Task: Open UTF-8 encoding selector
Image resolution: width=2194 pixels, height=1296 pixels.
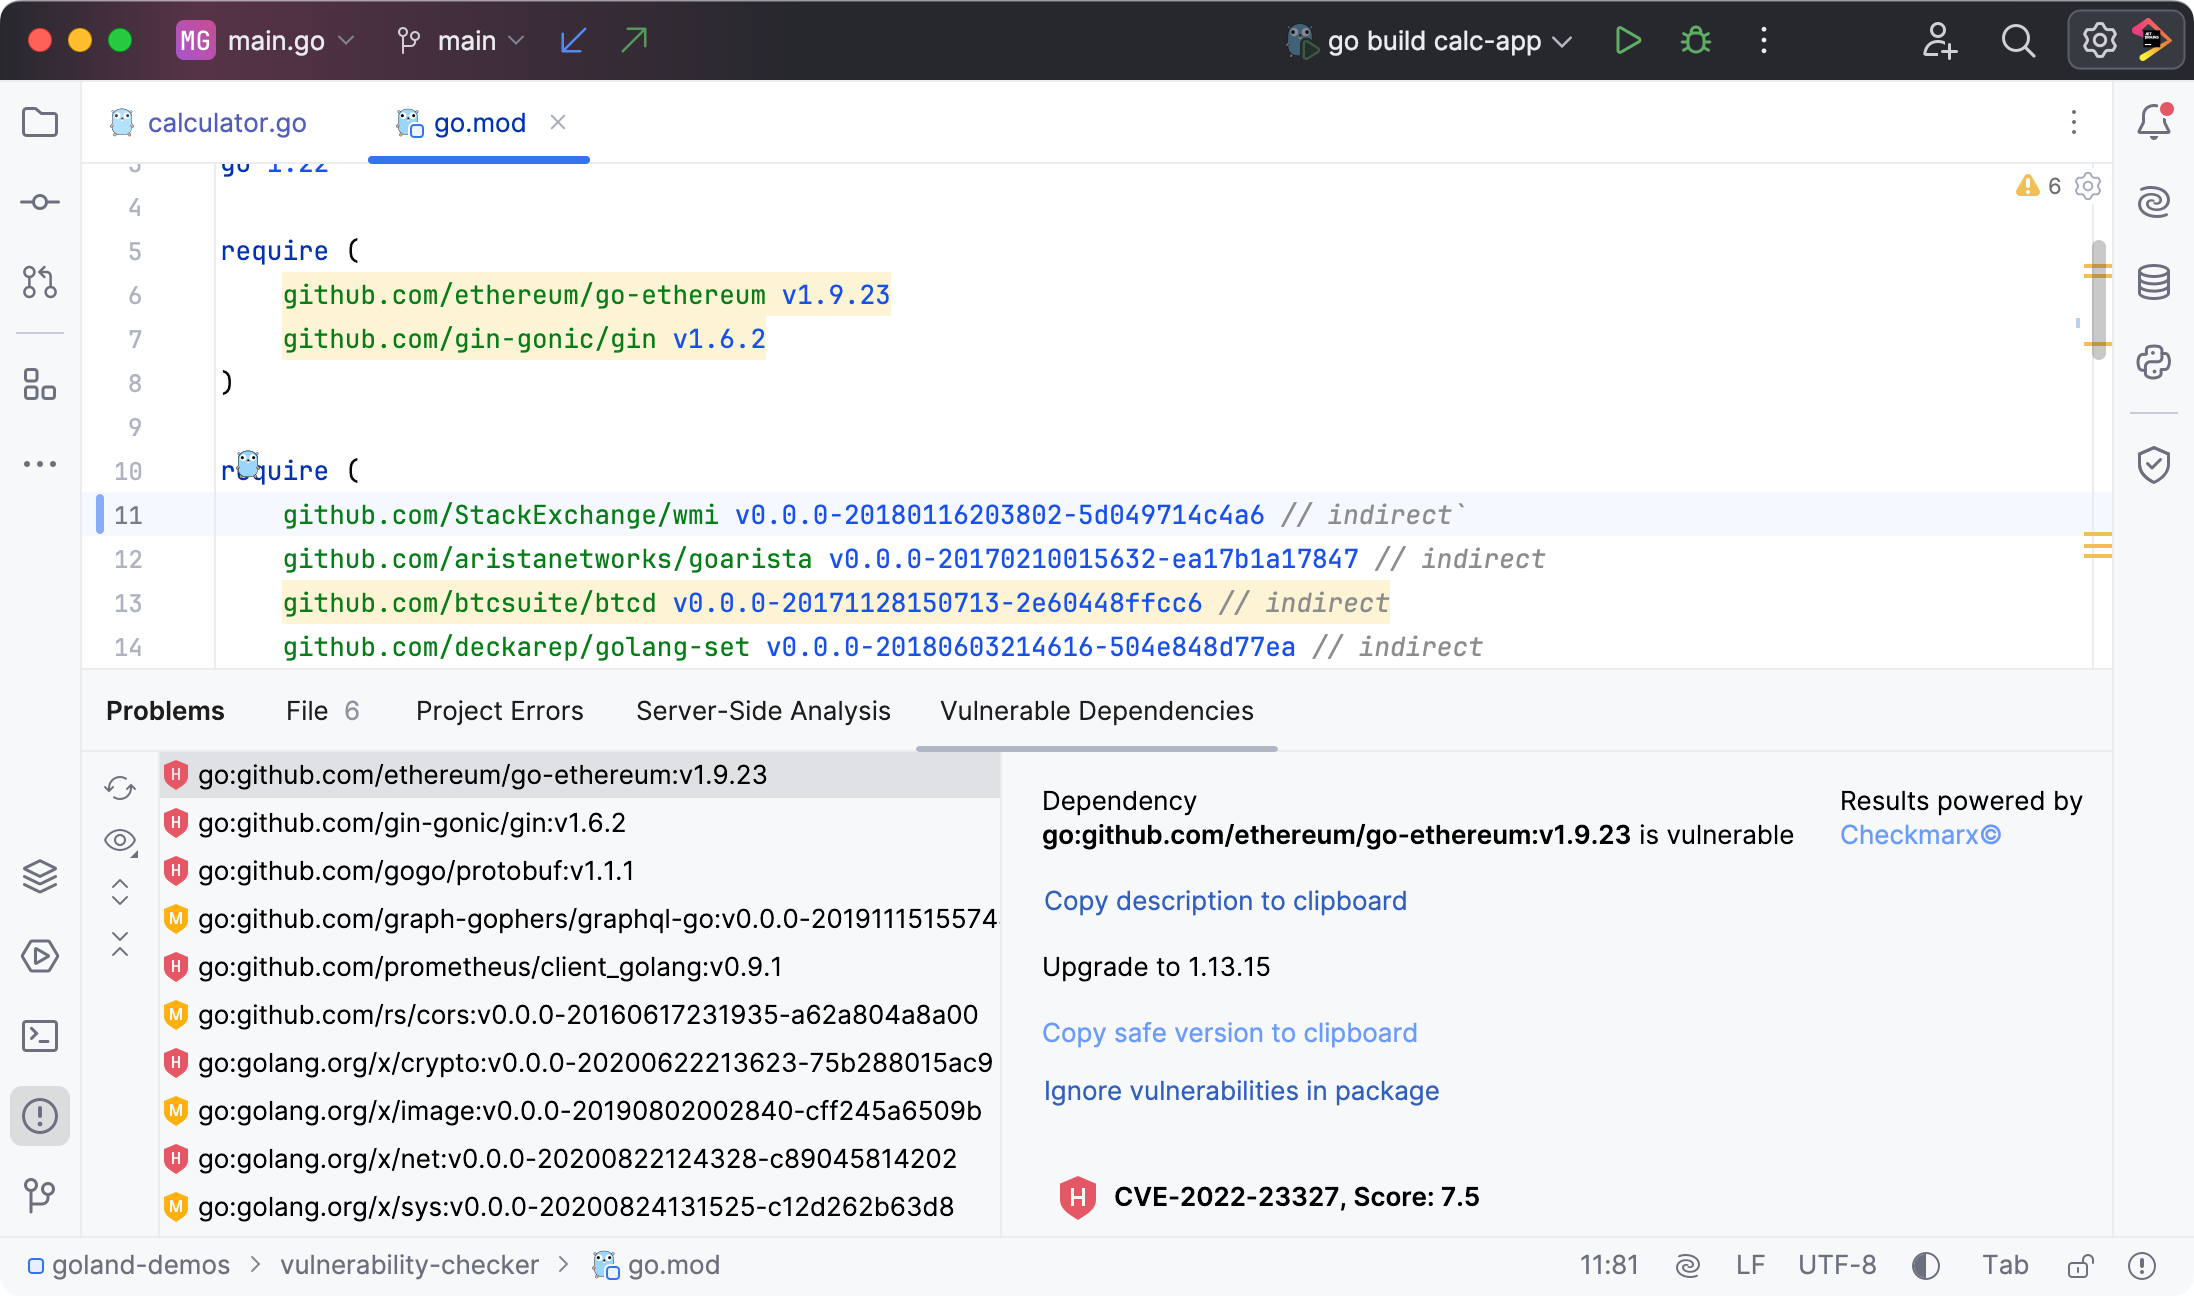Action: point(1837,1266)
